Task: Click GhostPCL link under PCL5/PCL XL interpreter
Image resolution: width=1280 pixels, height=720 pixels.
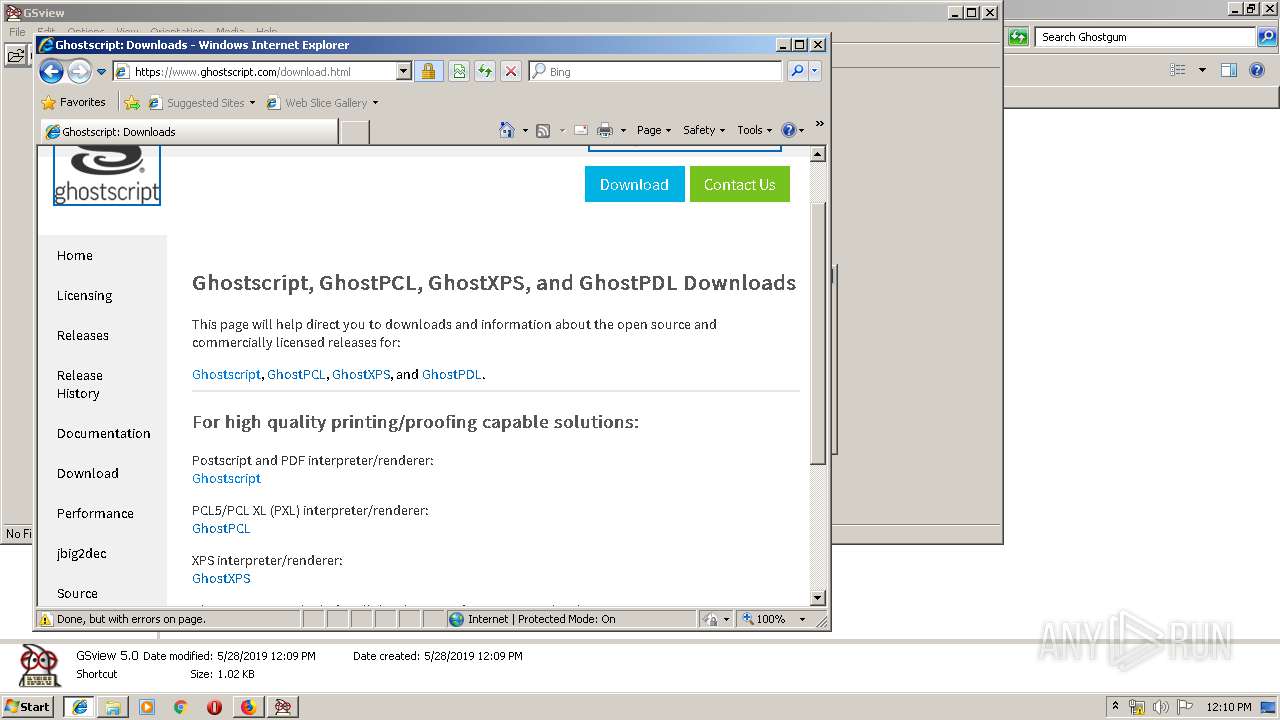Action: pyautogui.click(x=221, y=528)
